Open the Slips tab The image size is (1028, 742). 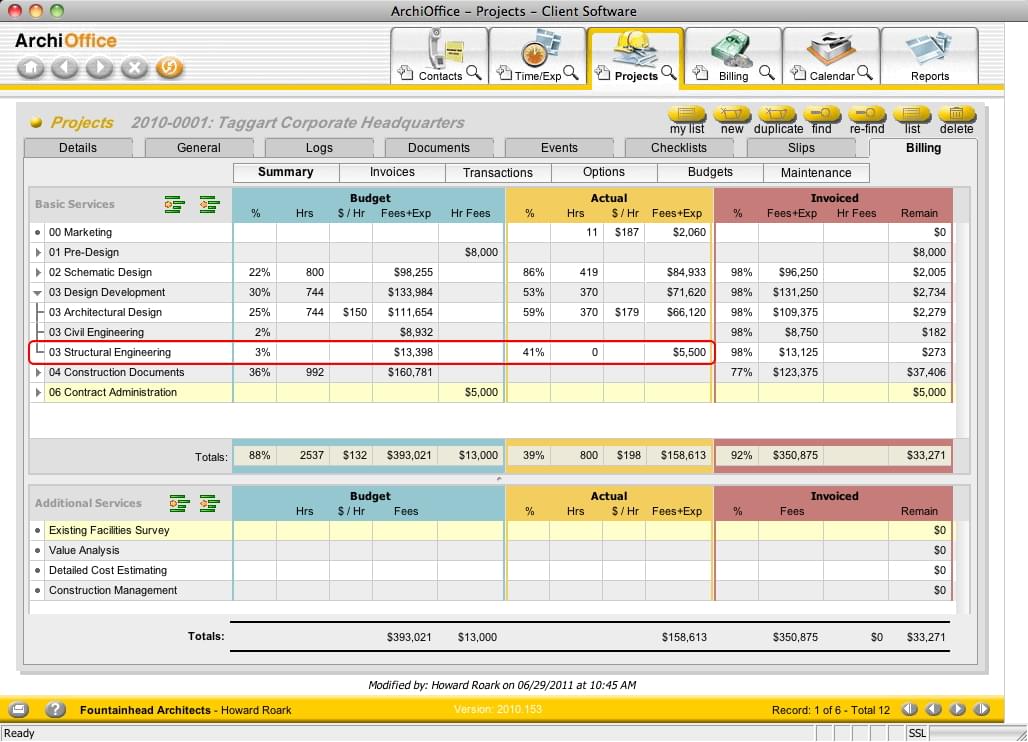coord(801,148)
